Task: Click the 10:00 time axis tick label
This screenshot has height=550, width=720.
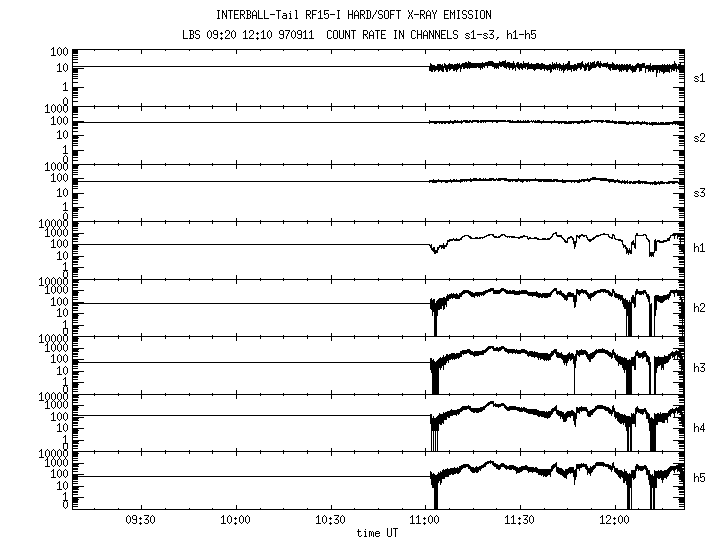Action: coord(235,521)
